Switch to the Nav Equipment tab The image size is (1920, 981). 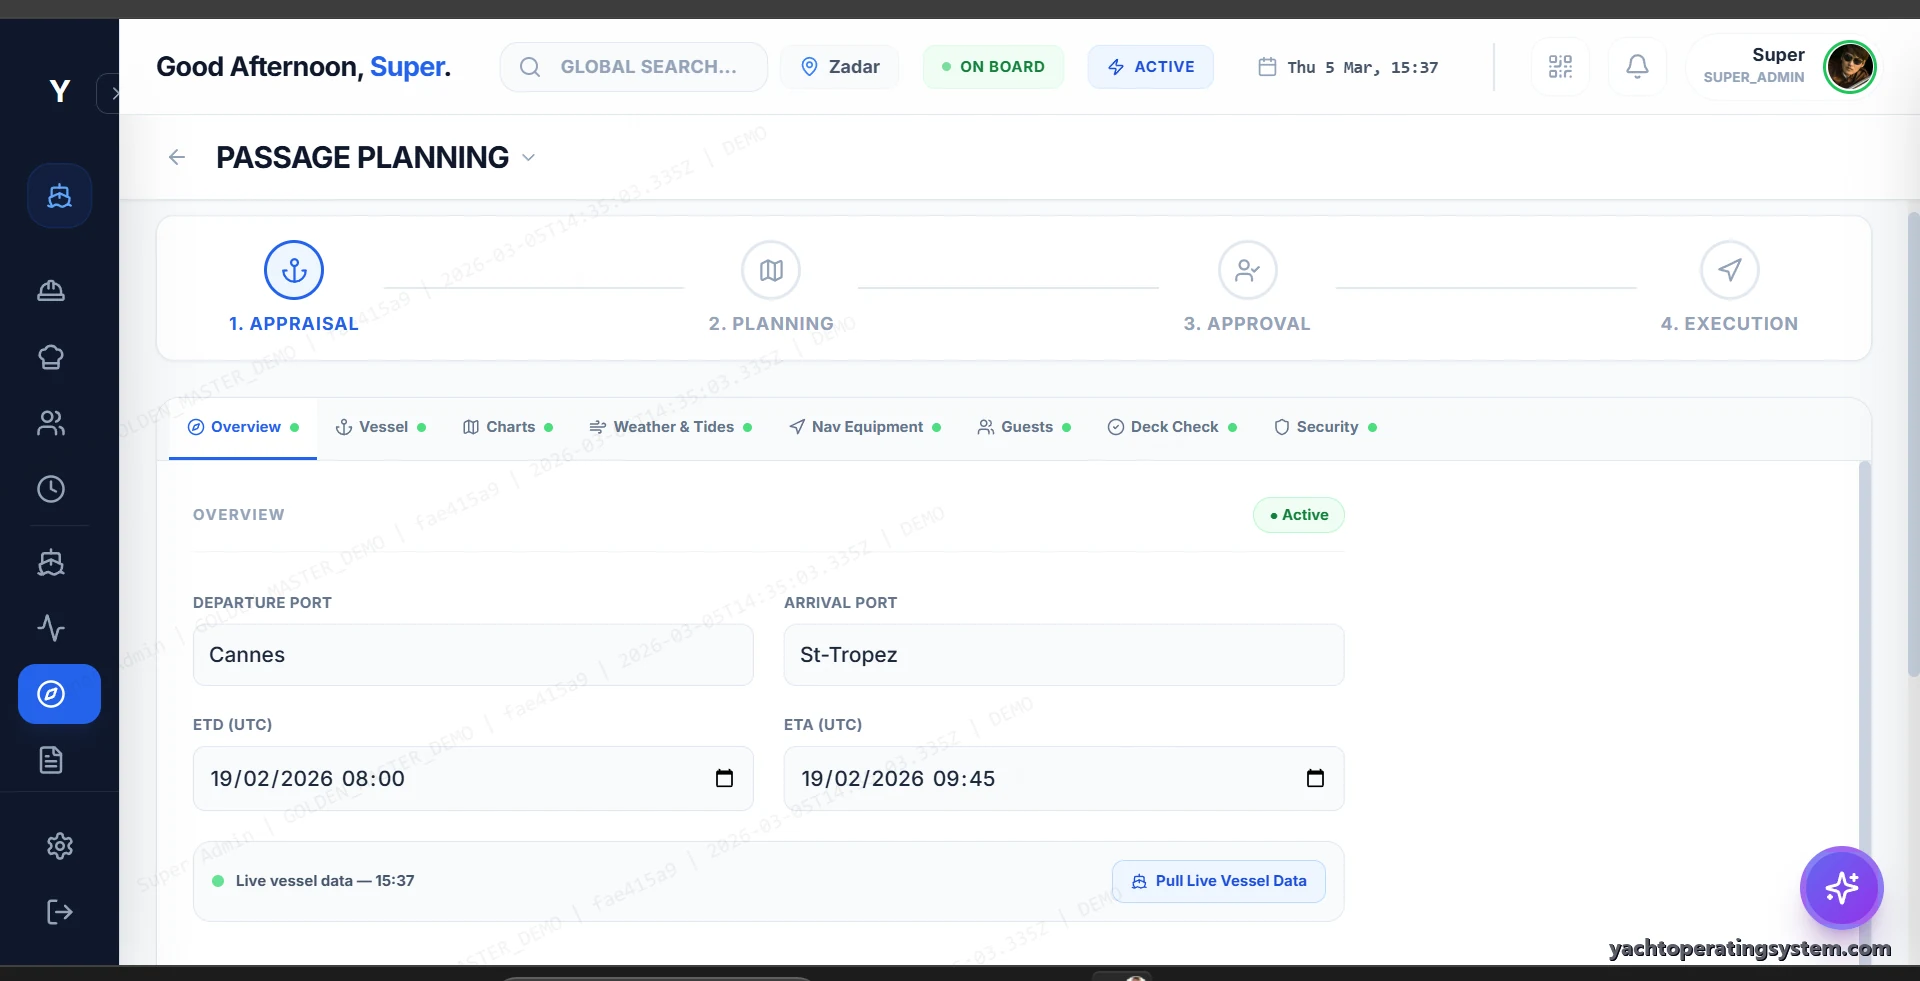click(865, 427)
